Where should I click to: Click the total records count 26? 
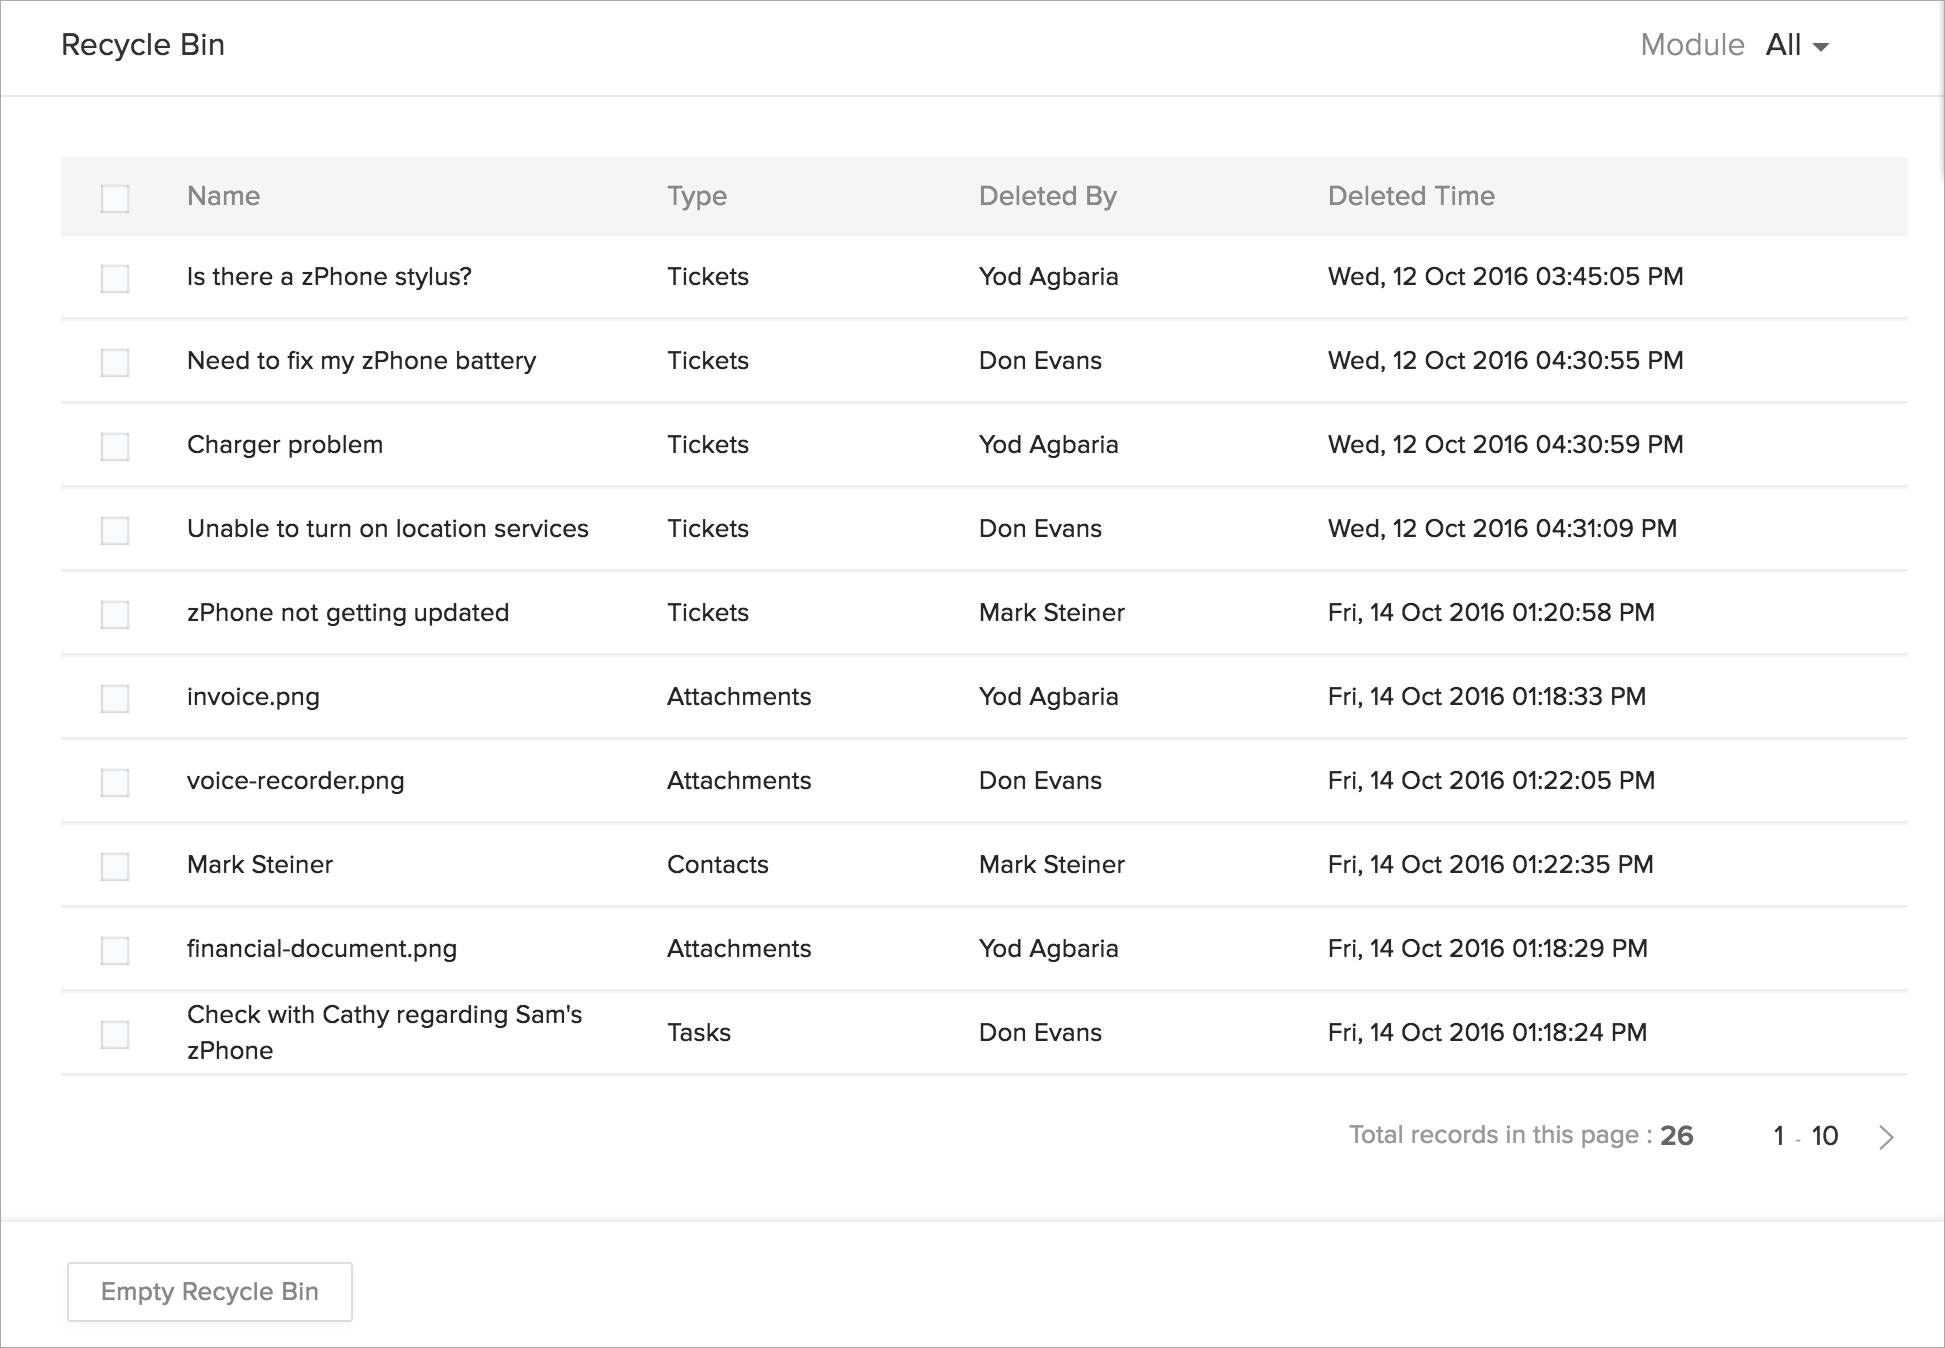[x=1676, y=1136]
